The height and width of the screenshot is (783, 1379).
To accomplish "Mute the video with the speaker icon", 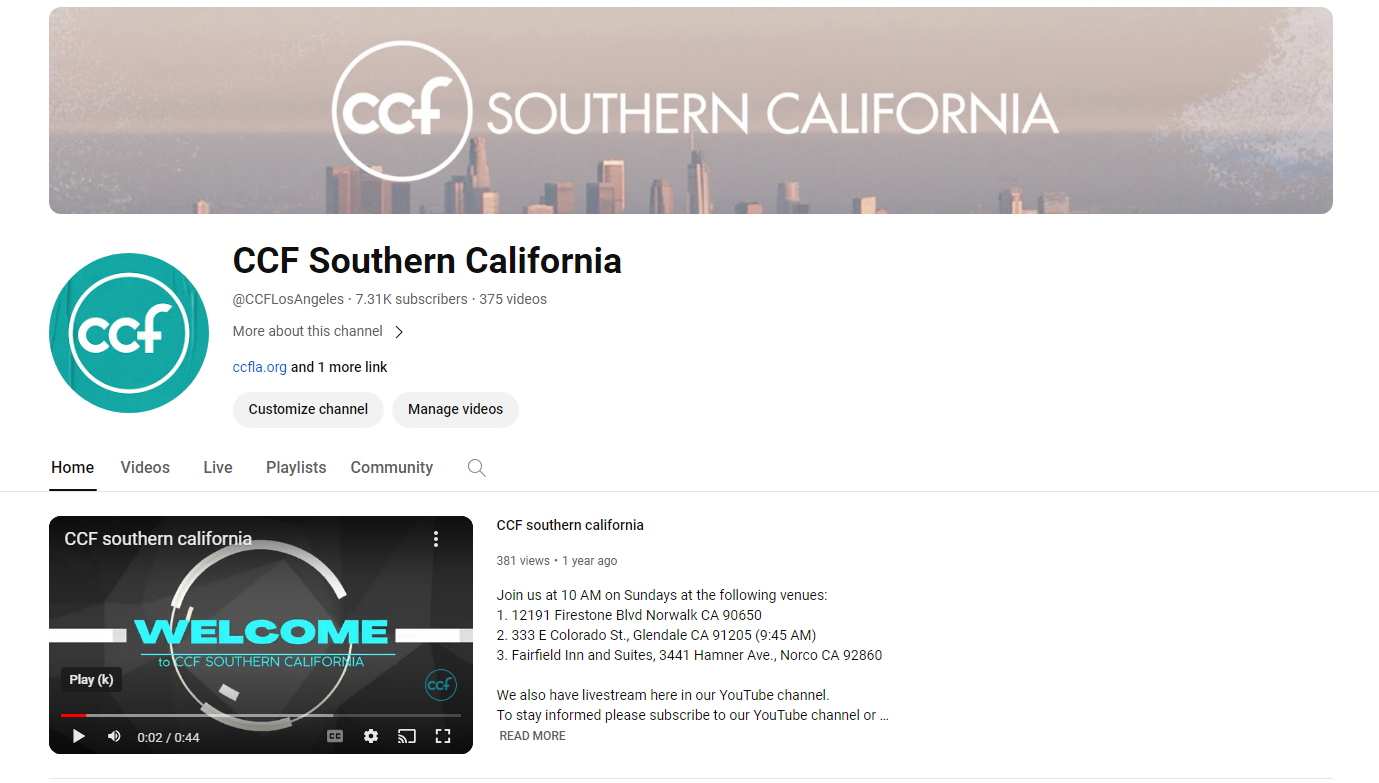I will (x=114, y=736).
